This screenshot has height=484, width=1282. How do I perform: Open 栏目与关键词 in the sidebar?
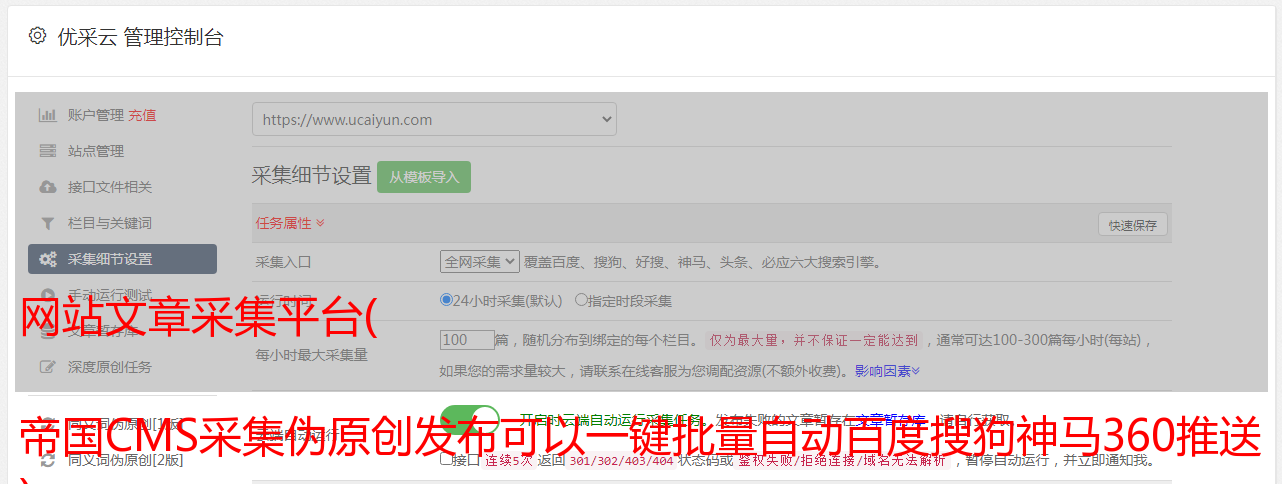[x=110, y=223]
